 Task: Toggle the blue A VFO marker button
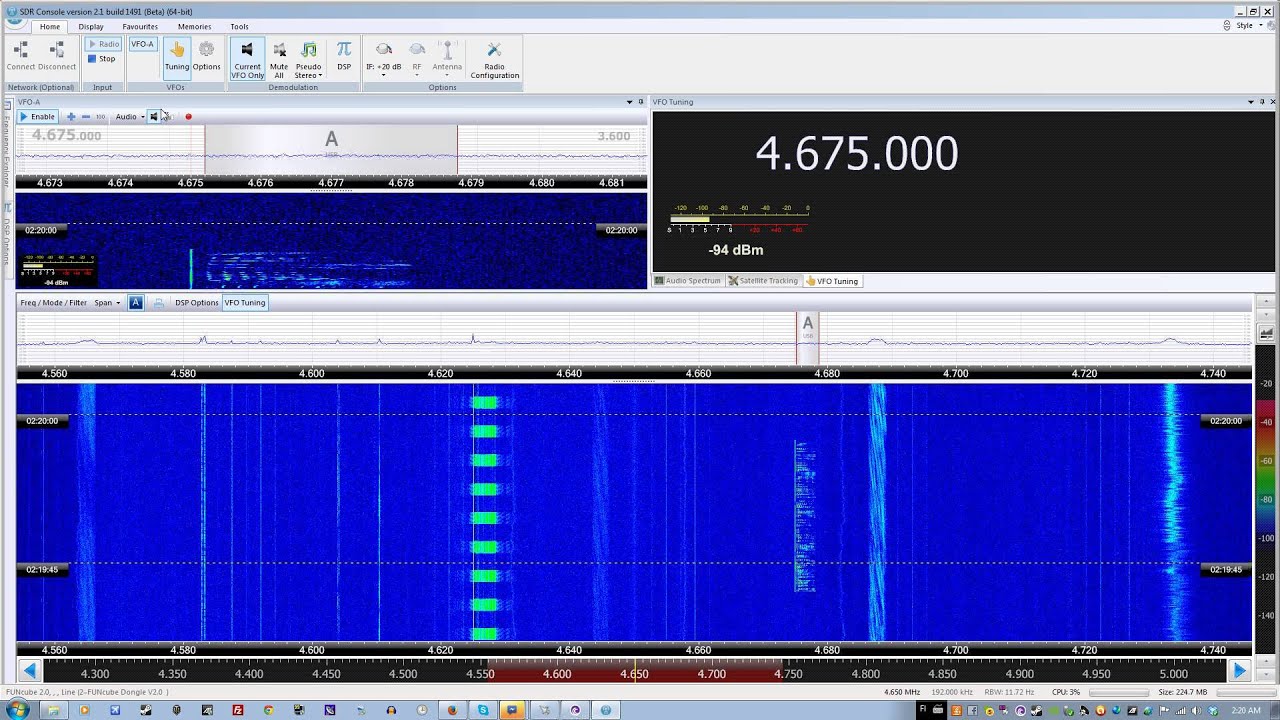pos(136,302)
